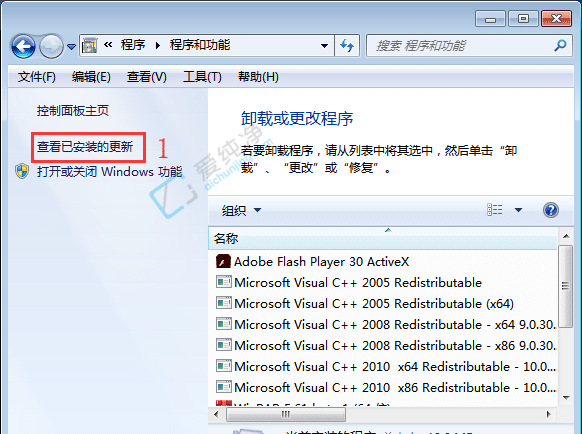
Task: Open the 查看(V) menu
Action: [x=147, y=77]
